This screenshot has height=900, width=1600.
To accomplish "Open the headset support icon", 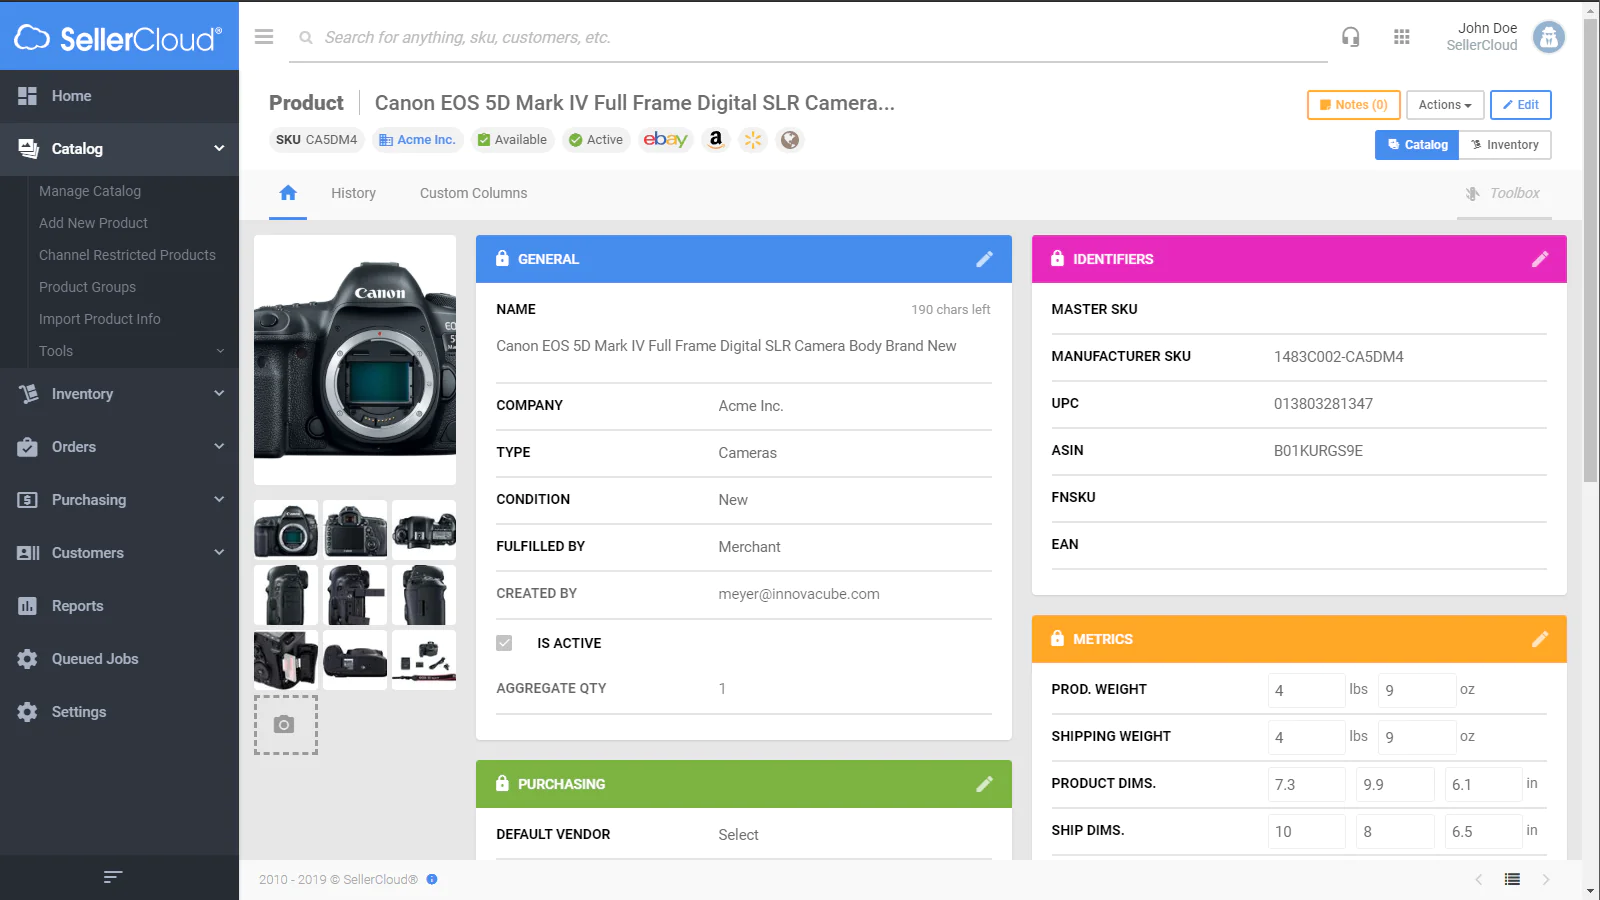I will pyautogui.click(x=1350, y=37).
